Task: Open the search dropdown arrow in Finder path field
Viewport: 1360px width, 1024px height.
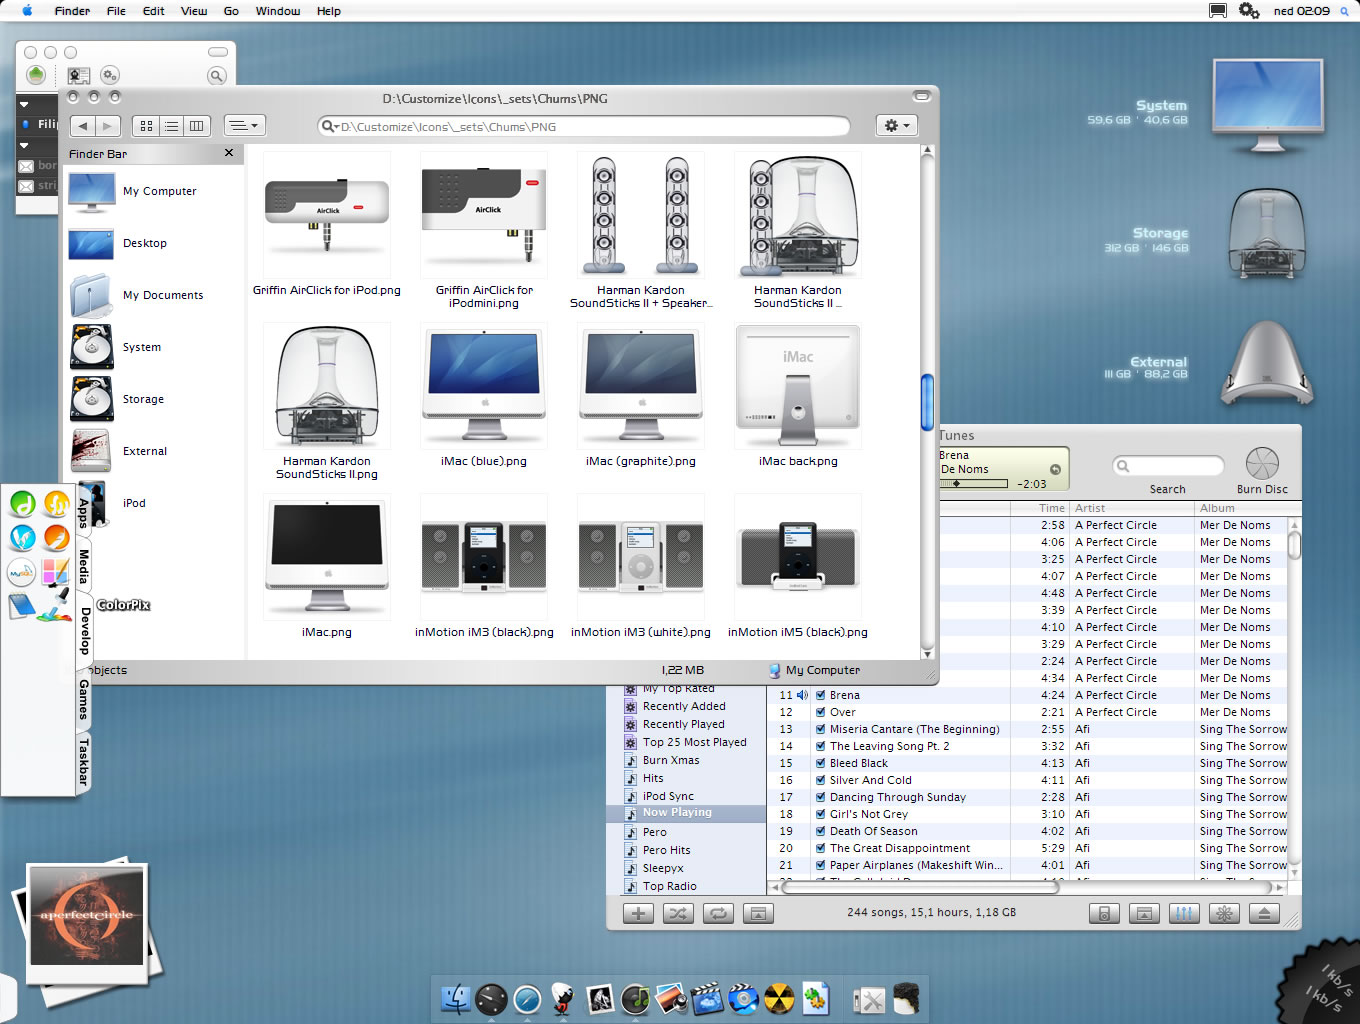Action: [x=330, y=127]
